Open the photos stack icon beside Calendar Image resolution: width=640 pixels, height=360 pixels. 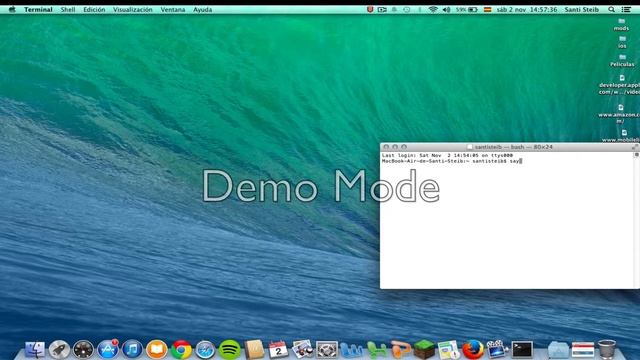(302, 349)
